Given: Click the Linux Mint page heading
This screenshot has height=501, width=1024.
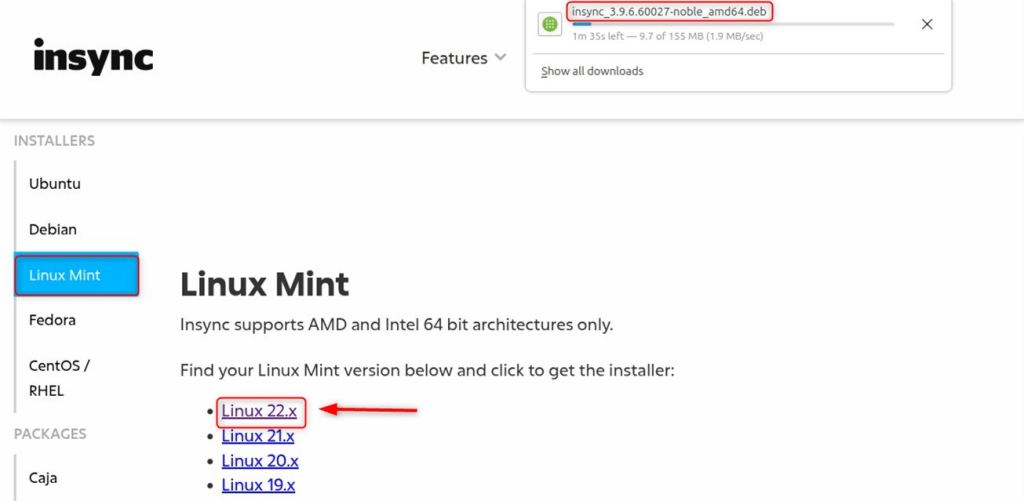Looking at the screenshot, I should [264, 284].
